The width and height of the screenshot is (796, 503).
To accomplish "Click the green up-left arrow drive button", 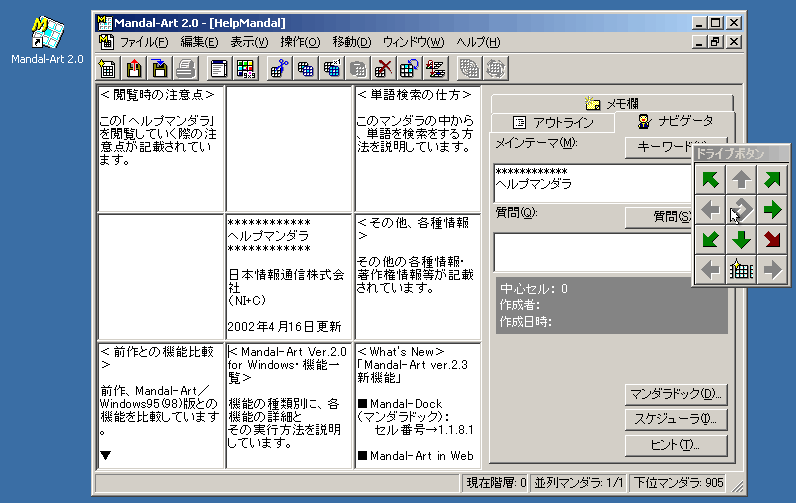I will coord(710,179).
